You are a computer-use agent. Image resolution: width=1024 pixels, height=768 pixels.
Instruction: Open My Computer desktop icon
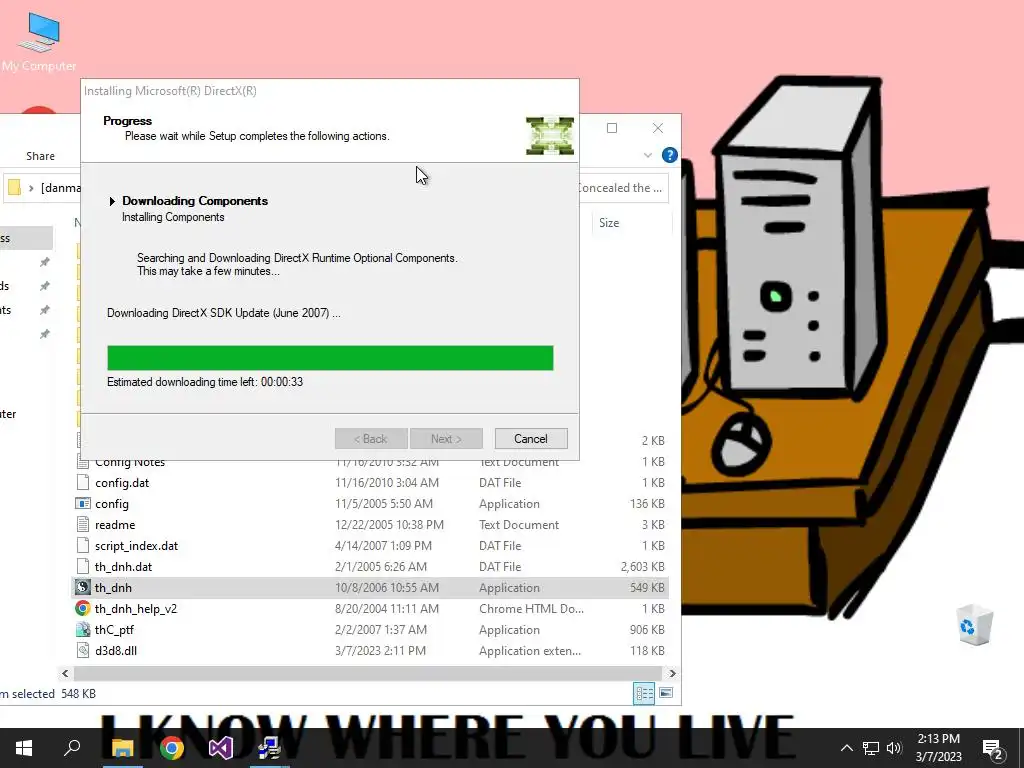point(39,42)
